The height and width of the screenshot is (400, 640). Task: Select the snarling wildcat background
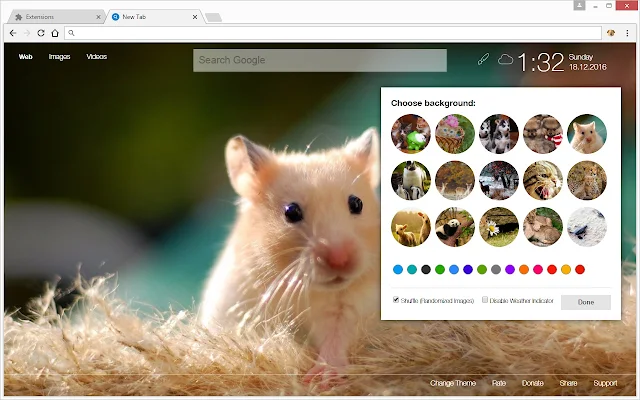[543, 180]
